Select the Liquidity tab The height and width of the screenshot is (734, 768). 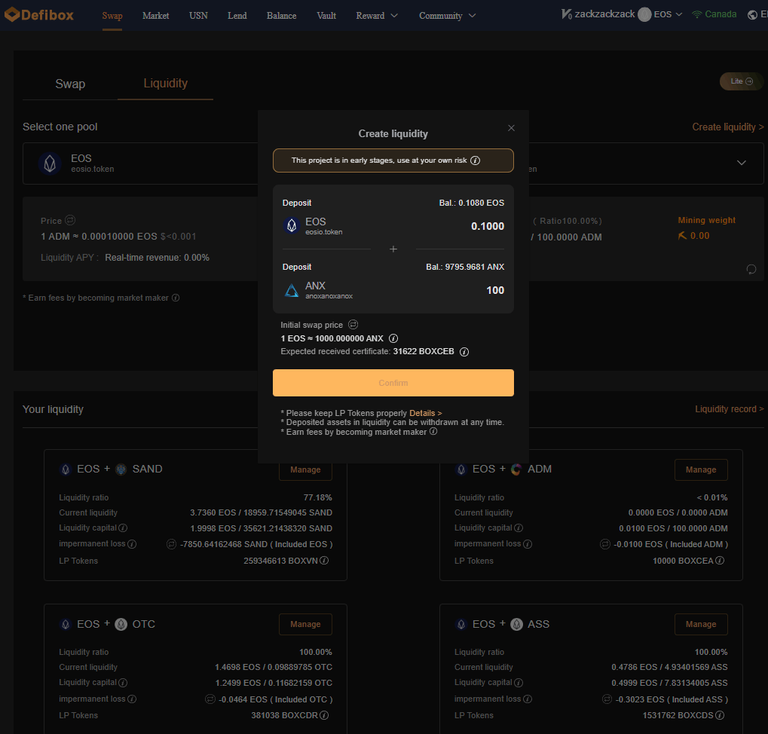pos(165,83)
